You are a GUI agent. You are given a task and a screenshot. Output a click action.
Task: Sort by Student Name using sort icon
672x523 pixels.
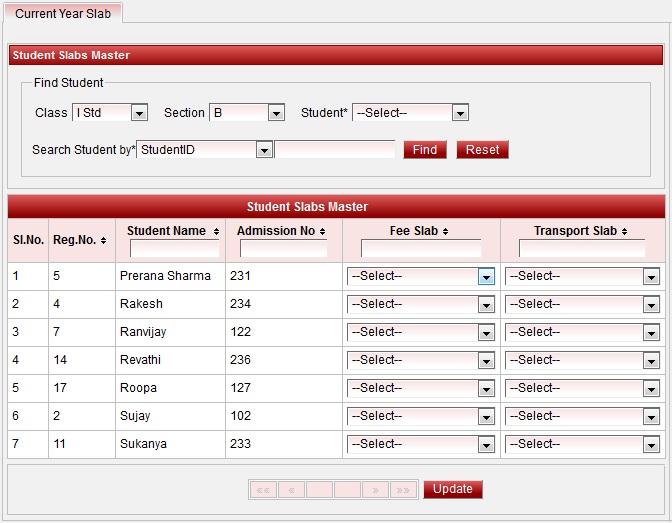216,232
